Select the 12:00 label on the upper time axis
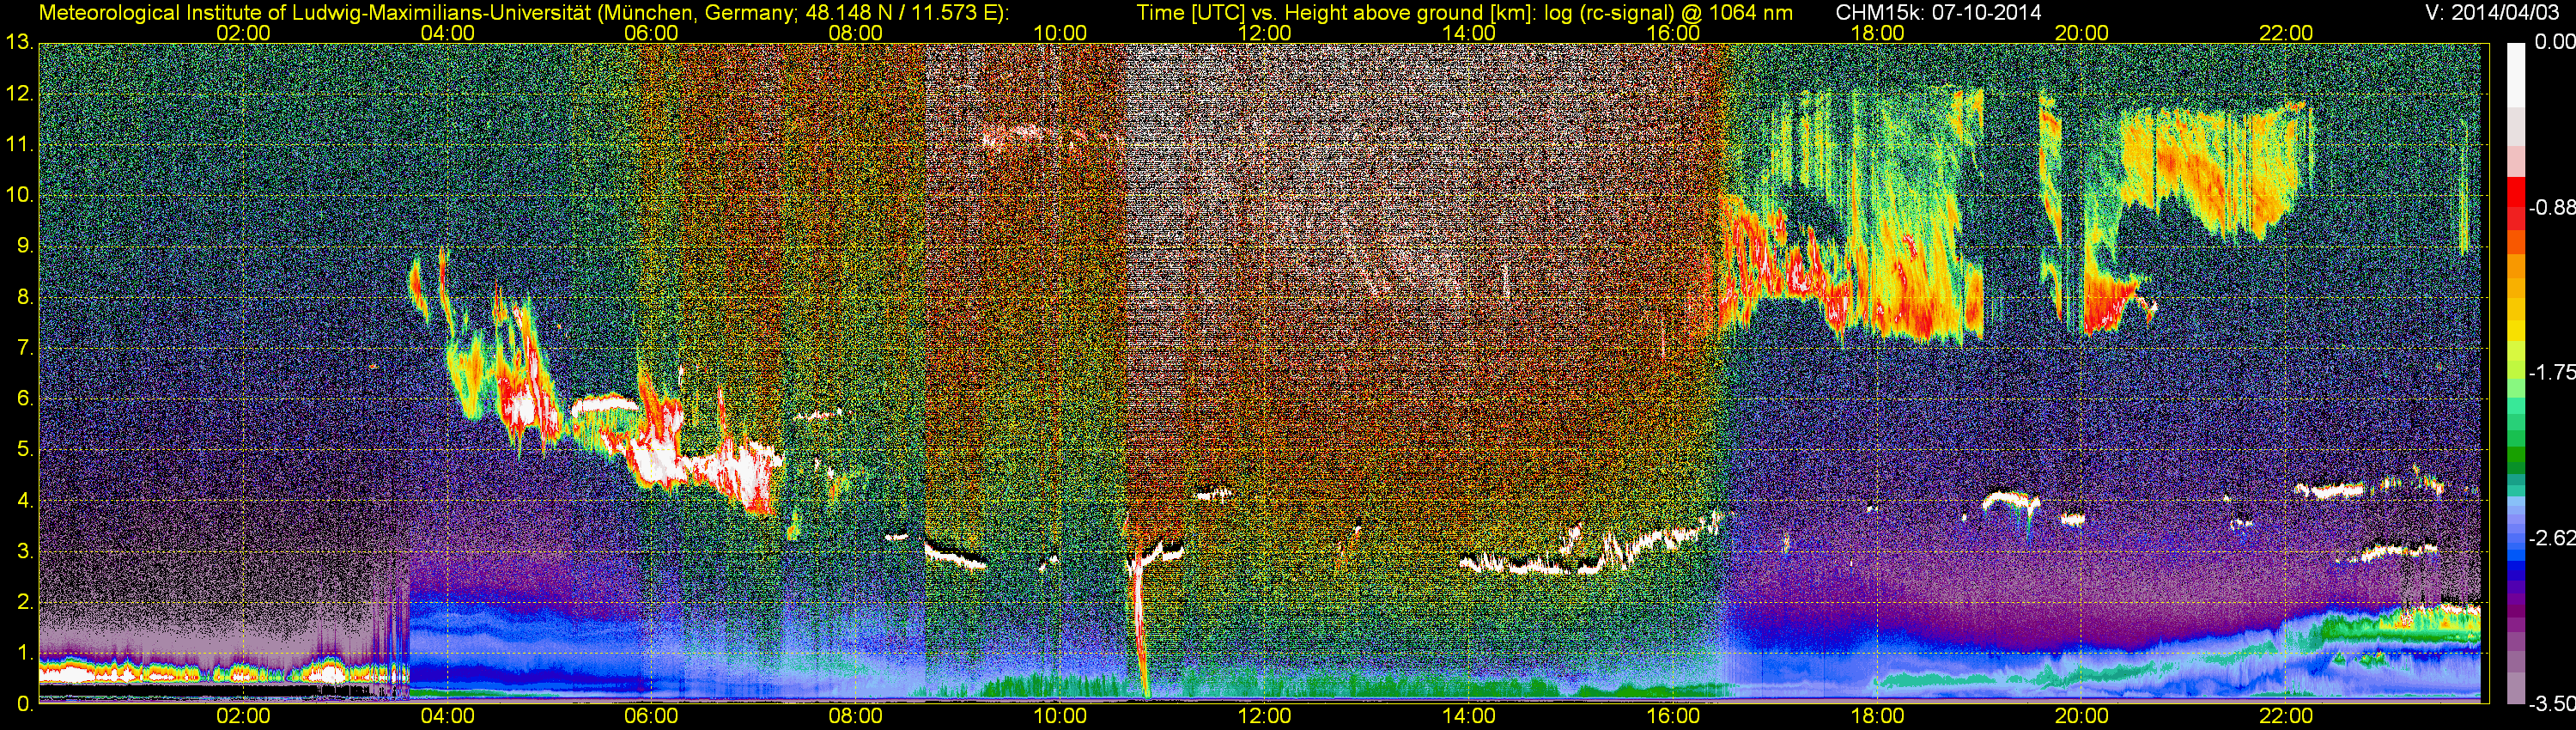2576x730 pixels. (1265, 33)
